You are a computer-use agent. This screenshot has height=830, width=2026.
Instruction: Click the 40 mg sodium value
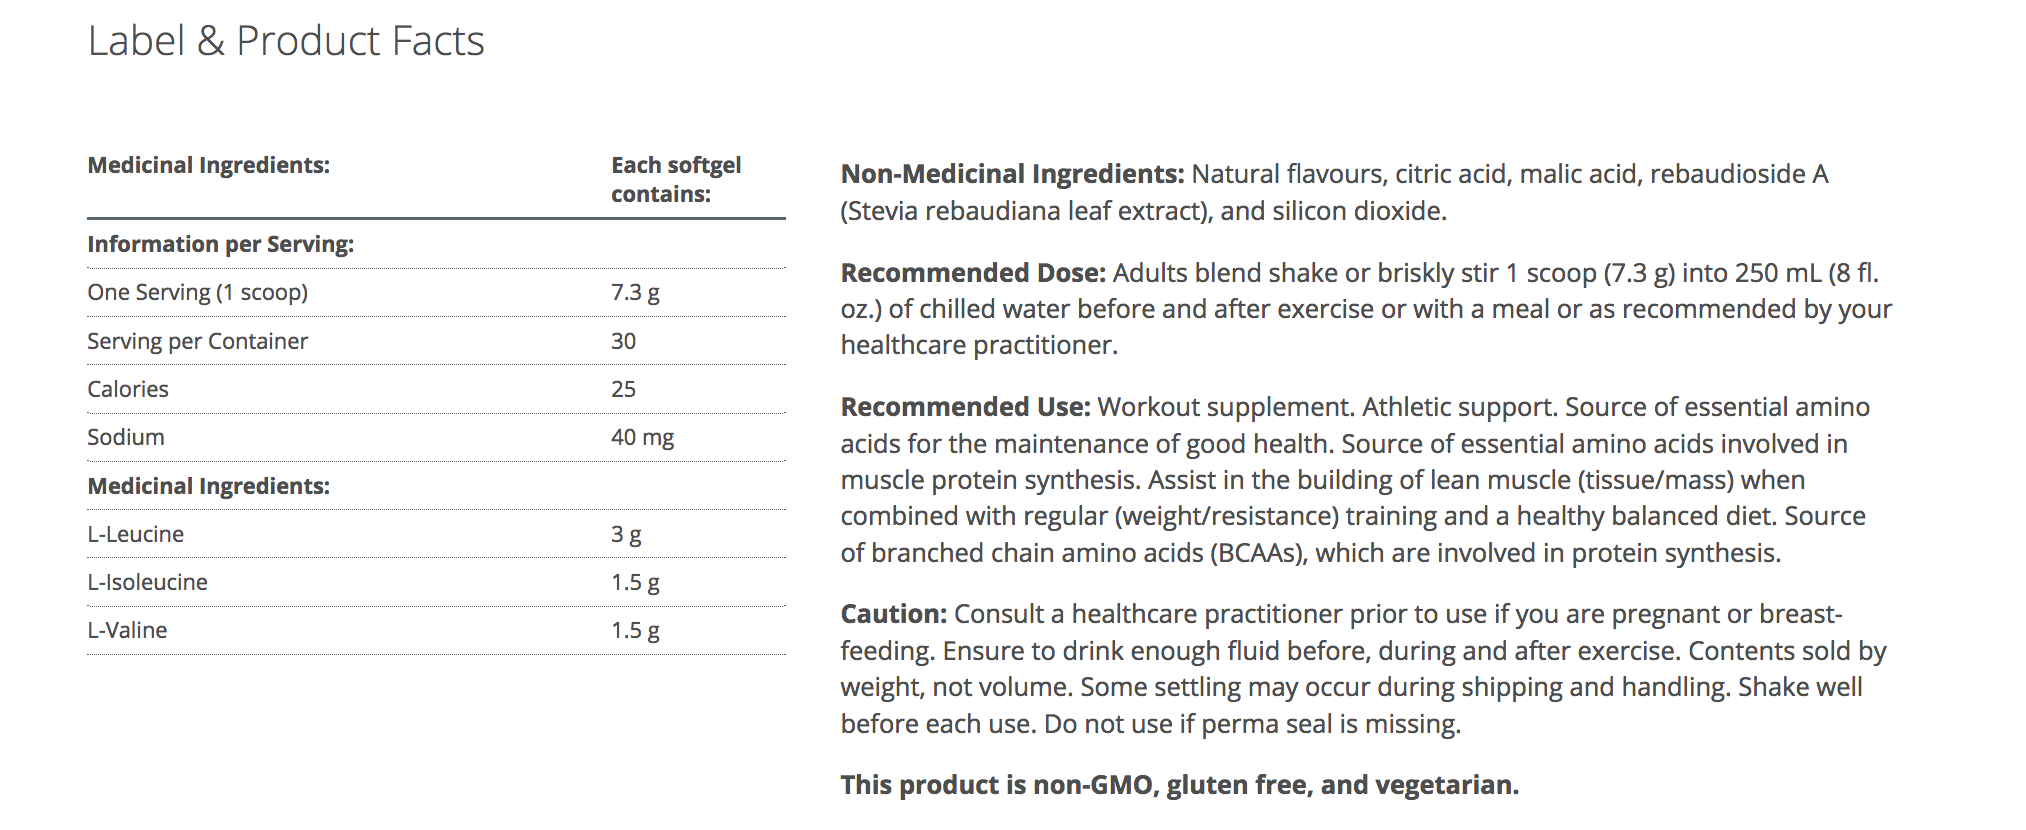point(642,437)
